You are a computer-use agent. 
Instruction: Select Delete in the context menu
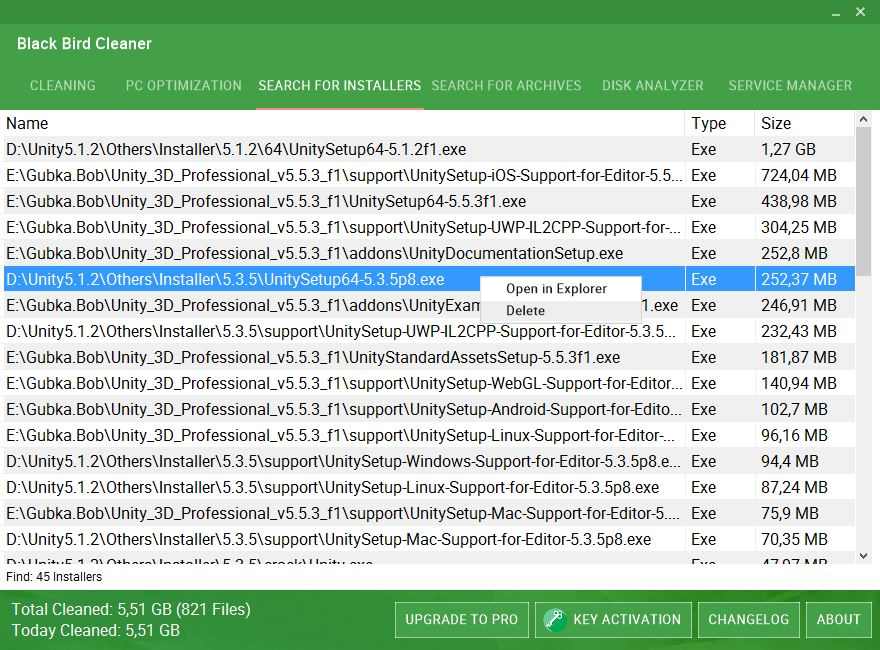point(526,311)
